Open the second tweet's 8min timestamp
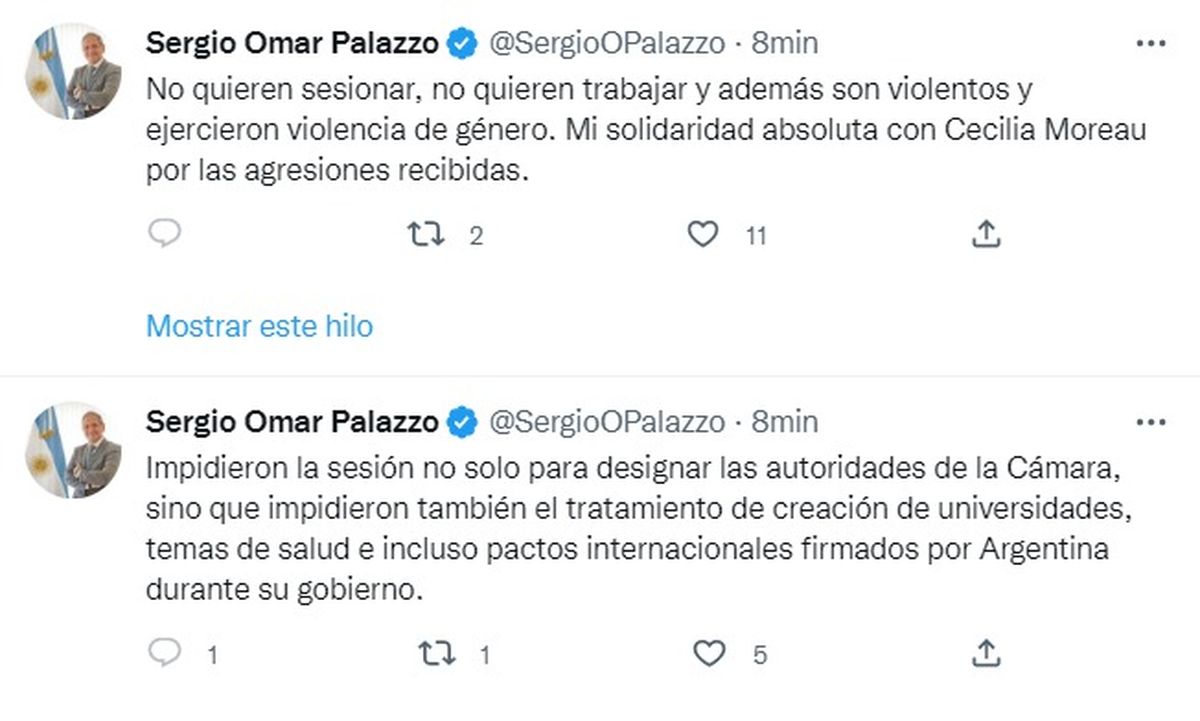Screen dimensions: 1200x721 [785, 422]
